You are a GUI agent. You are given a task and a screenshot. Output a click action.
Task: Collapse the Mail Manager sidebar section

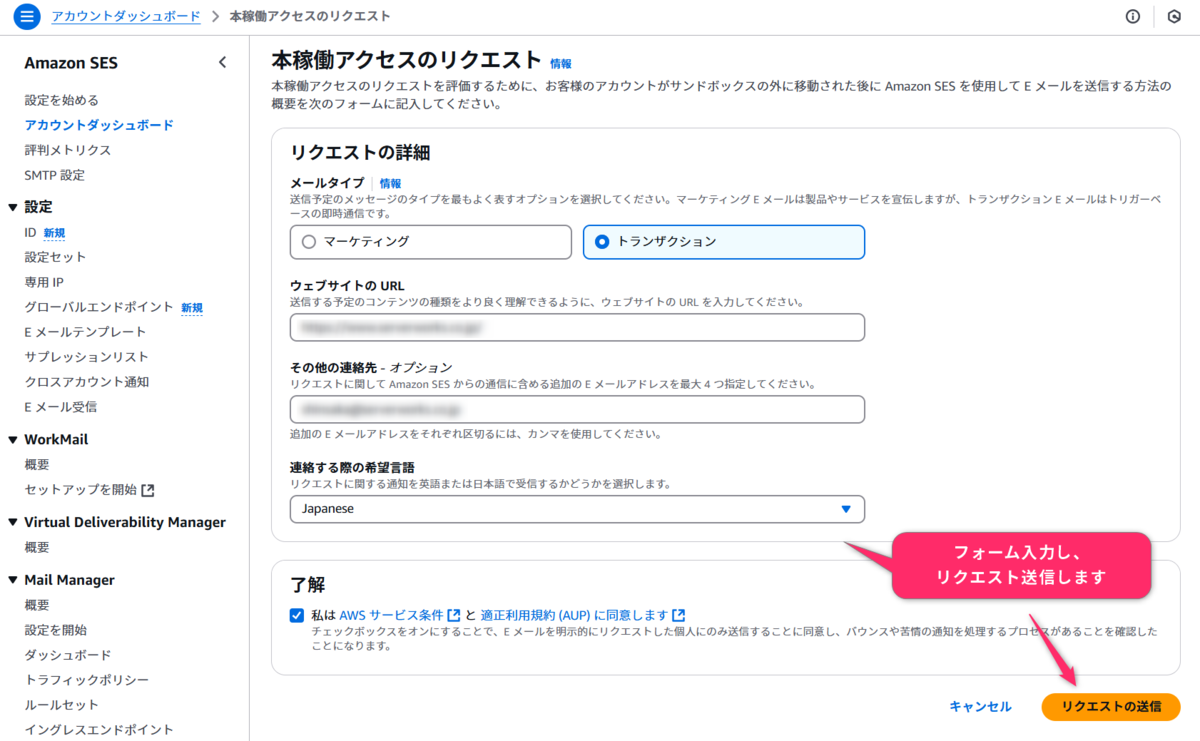13,580
